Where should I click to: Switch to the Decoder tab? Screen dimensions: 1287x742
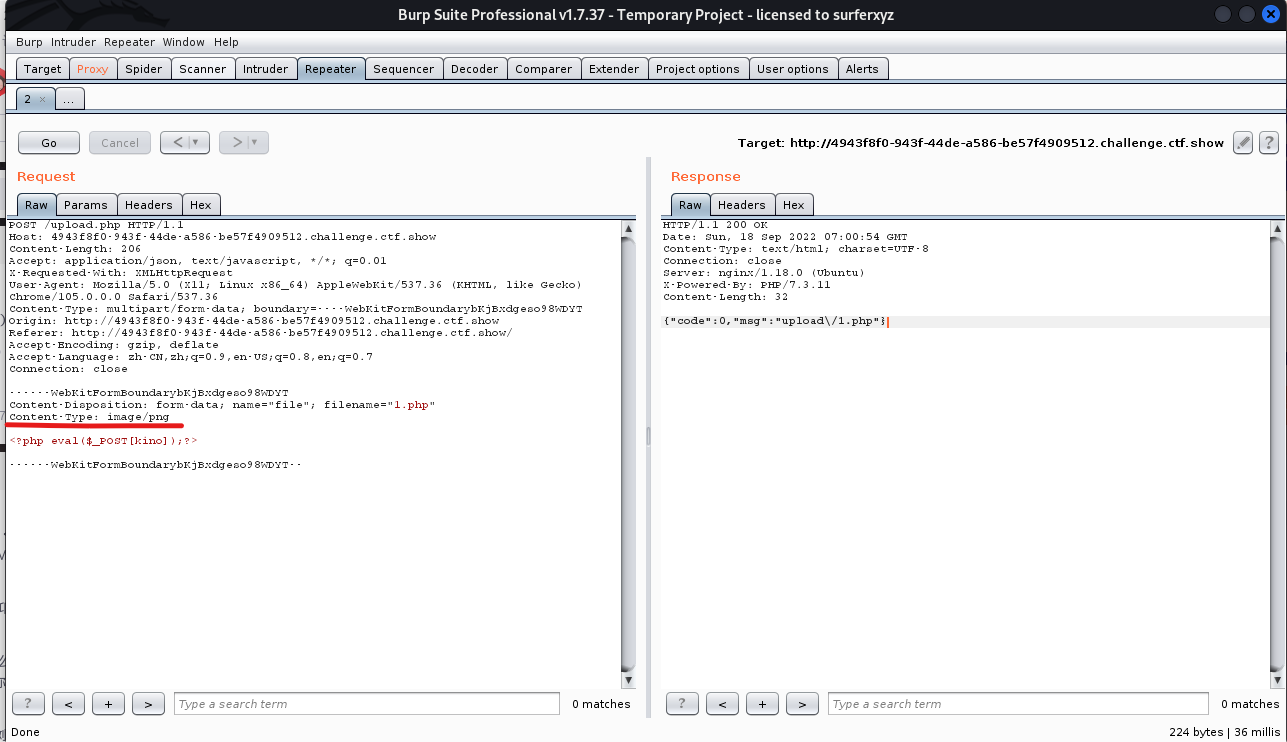point(474,69)
